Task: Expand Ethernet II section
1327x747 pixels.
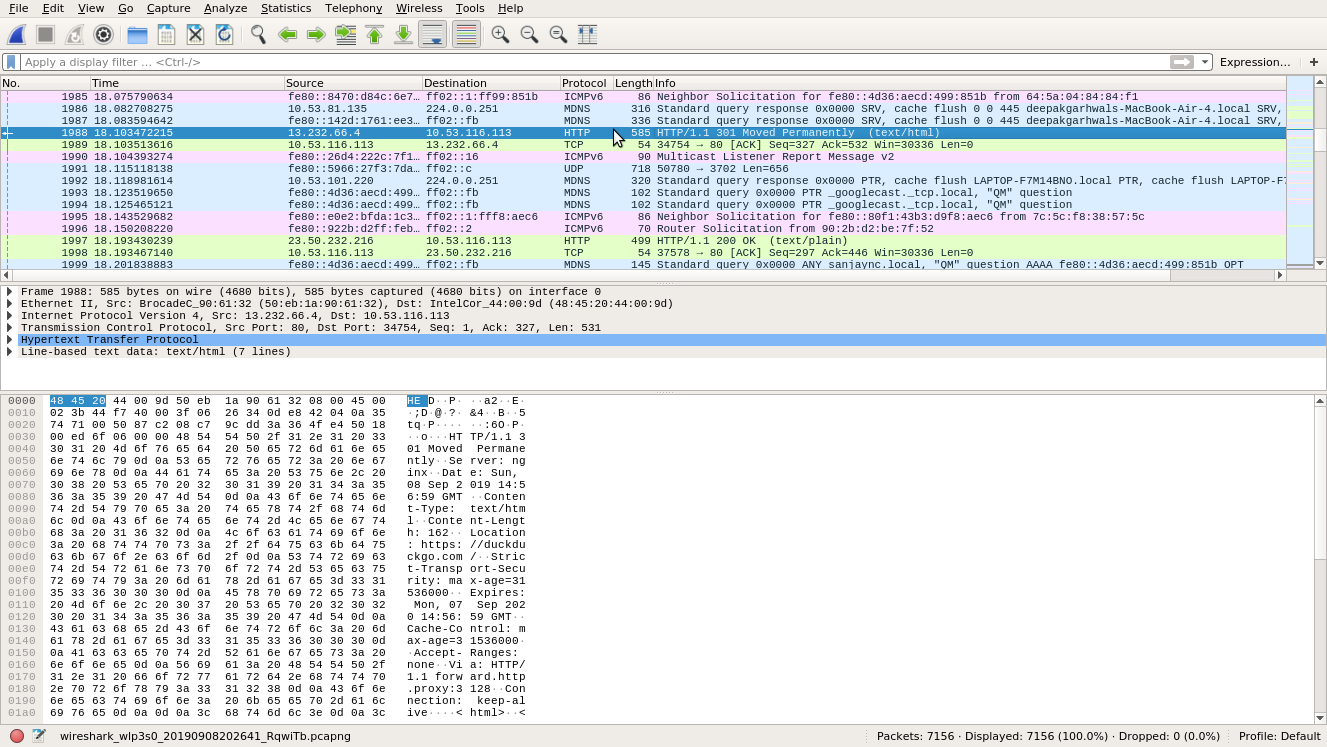Action: 9,304
